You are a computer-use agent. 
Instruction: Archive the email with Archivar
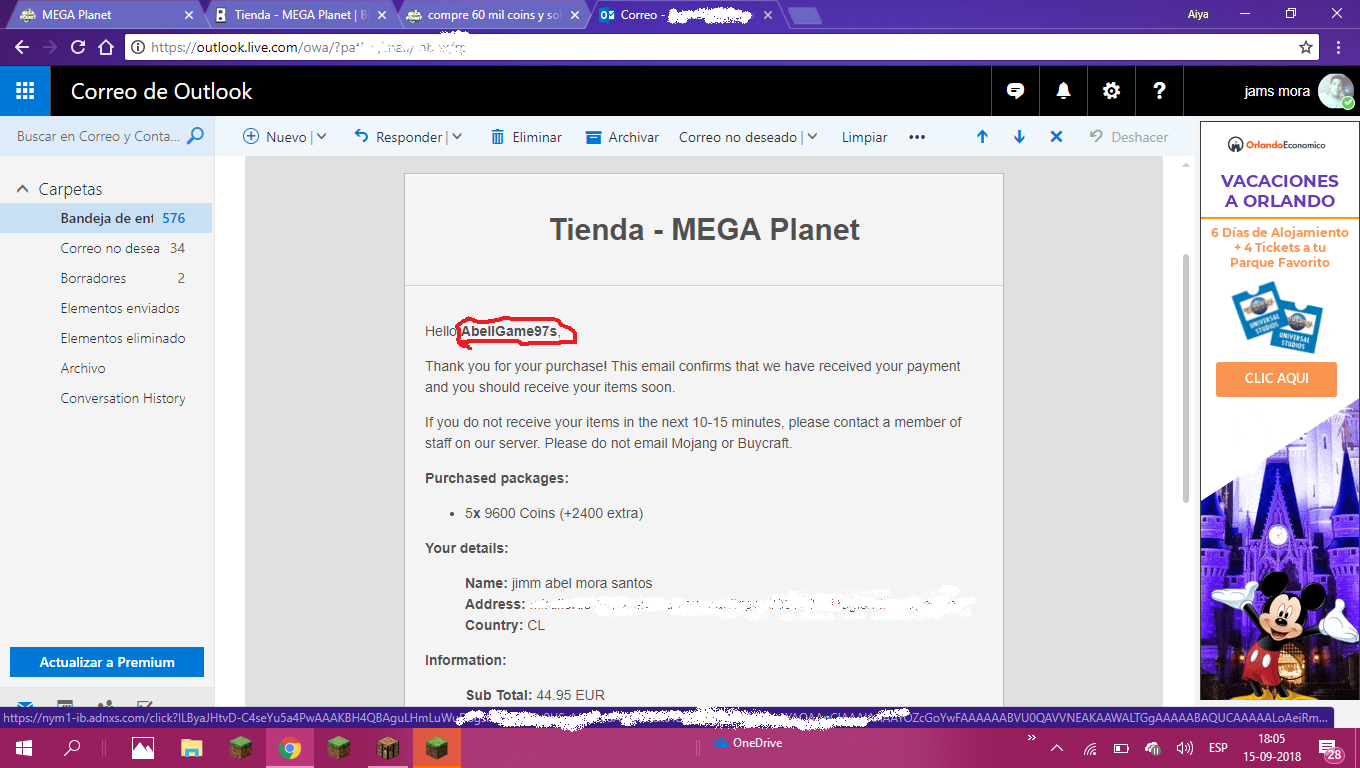(622, 137)
